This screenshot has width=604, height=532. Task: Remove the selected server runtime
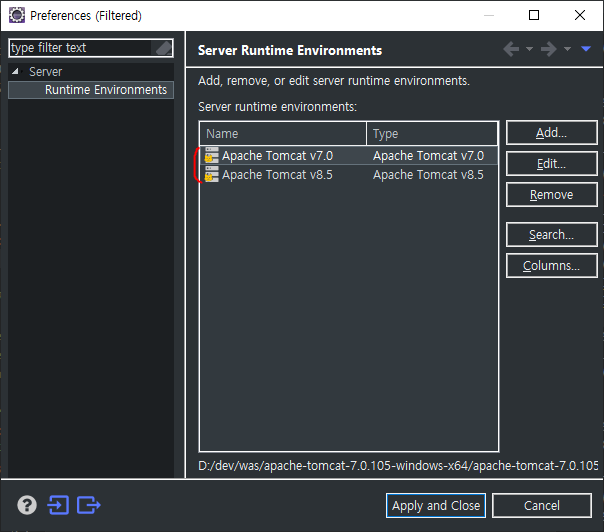(x=552, y=195)
